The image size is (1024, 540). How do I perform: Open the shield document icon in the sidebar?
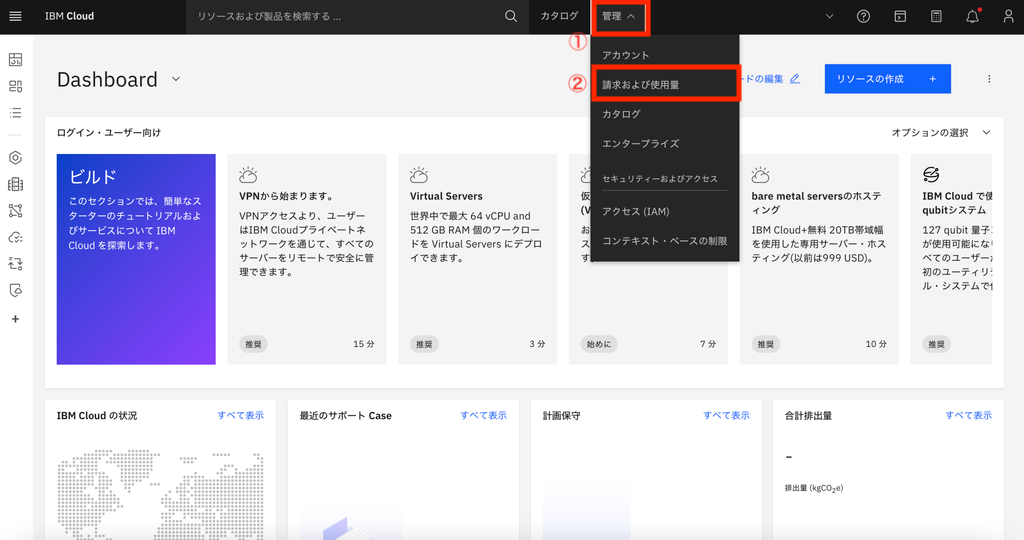coord(16,291)
